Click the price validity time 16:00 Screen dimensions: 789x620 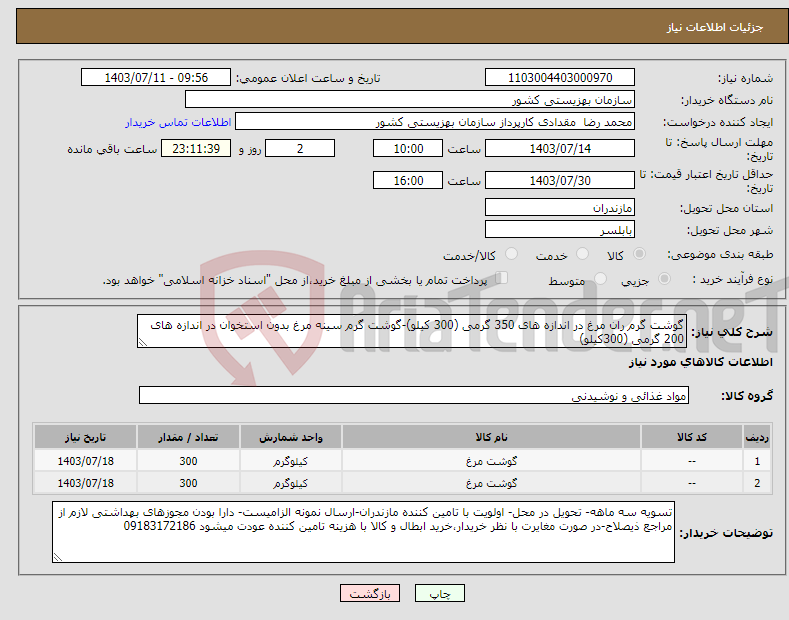pyautogui.click(x=408, y=180)
